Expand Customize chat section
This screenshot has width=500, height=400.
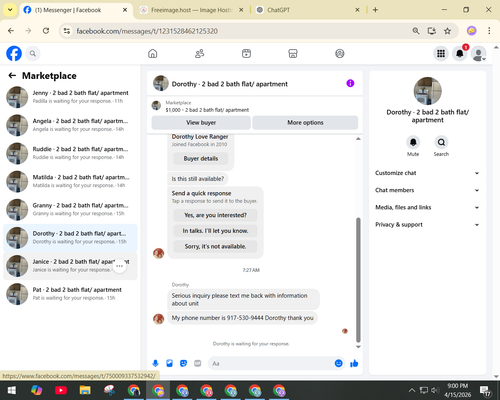427,173
